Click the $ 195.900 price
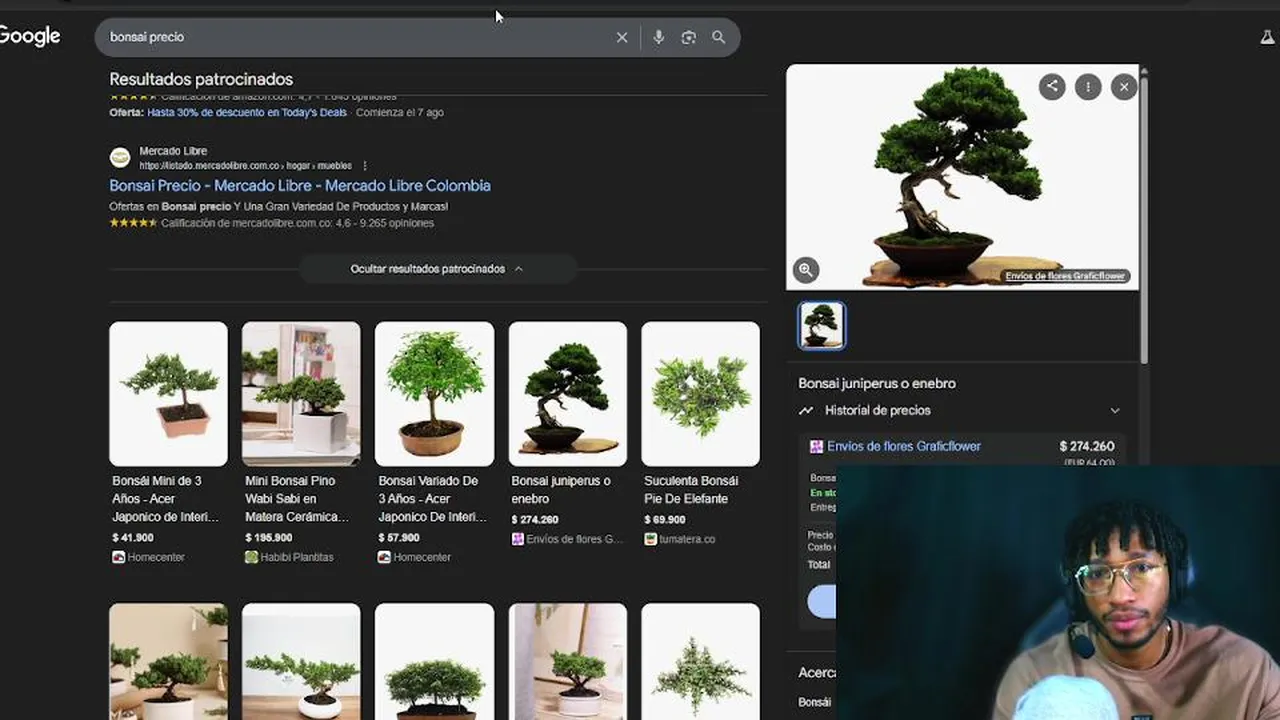This screenshot has height=720, width=1280. pos(269,538)
